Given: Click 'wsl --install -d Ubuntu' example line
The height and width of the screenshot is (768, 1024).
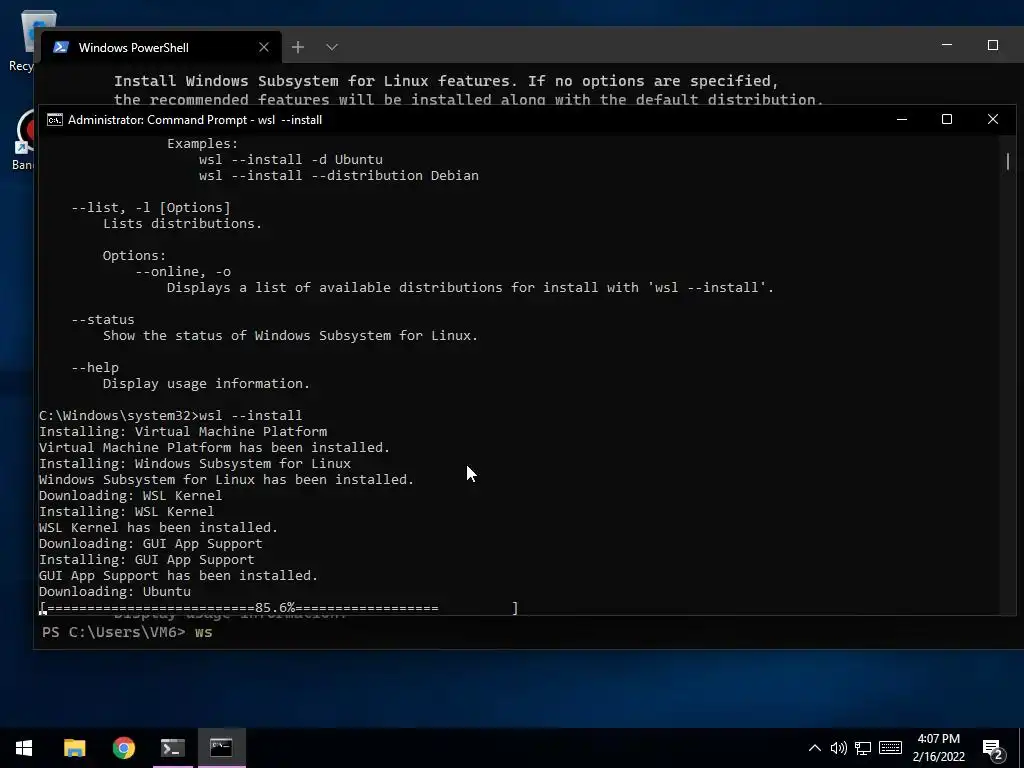Looking at the screenshot, I should pos(291,159).
